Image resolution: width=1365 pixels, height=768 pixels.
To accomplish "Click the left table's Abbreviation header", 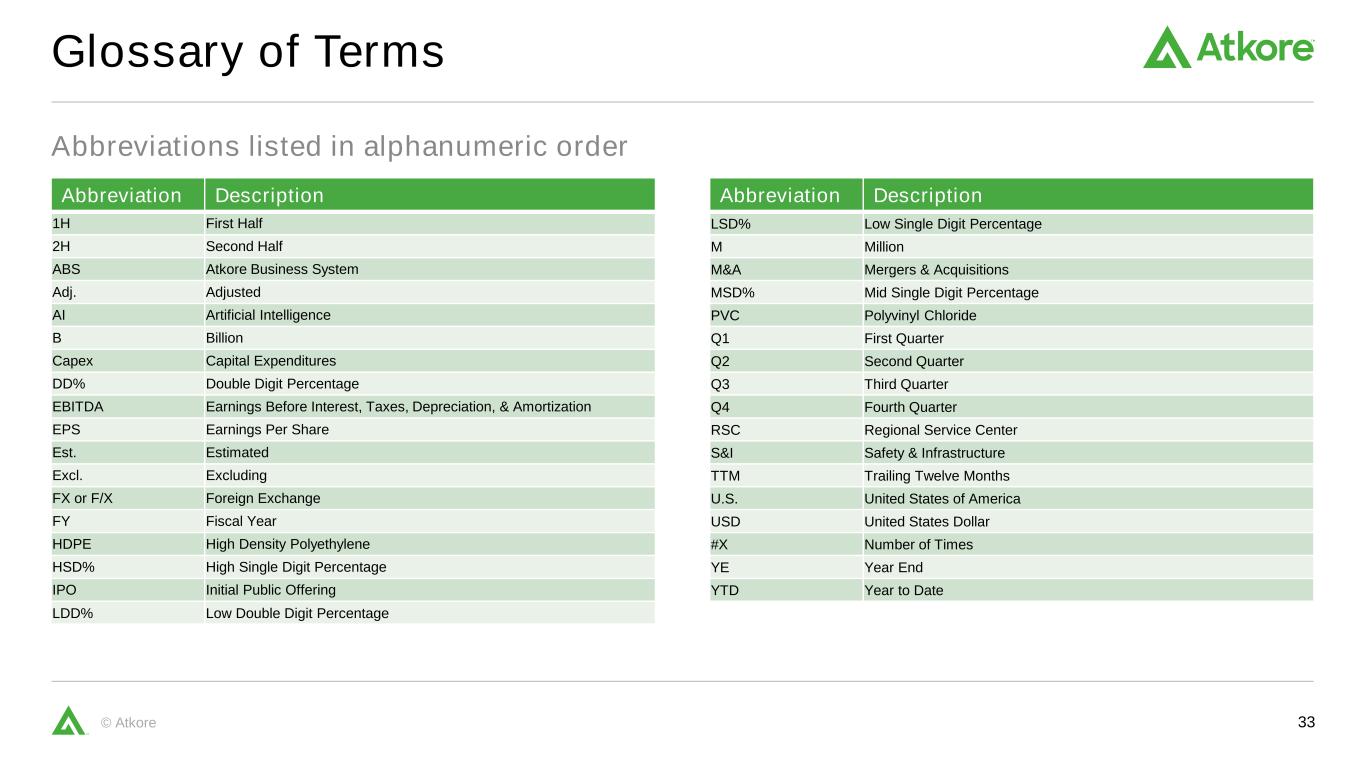I will click(122, 195).
